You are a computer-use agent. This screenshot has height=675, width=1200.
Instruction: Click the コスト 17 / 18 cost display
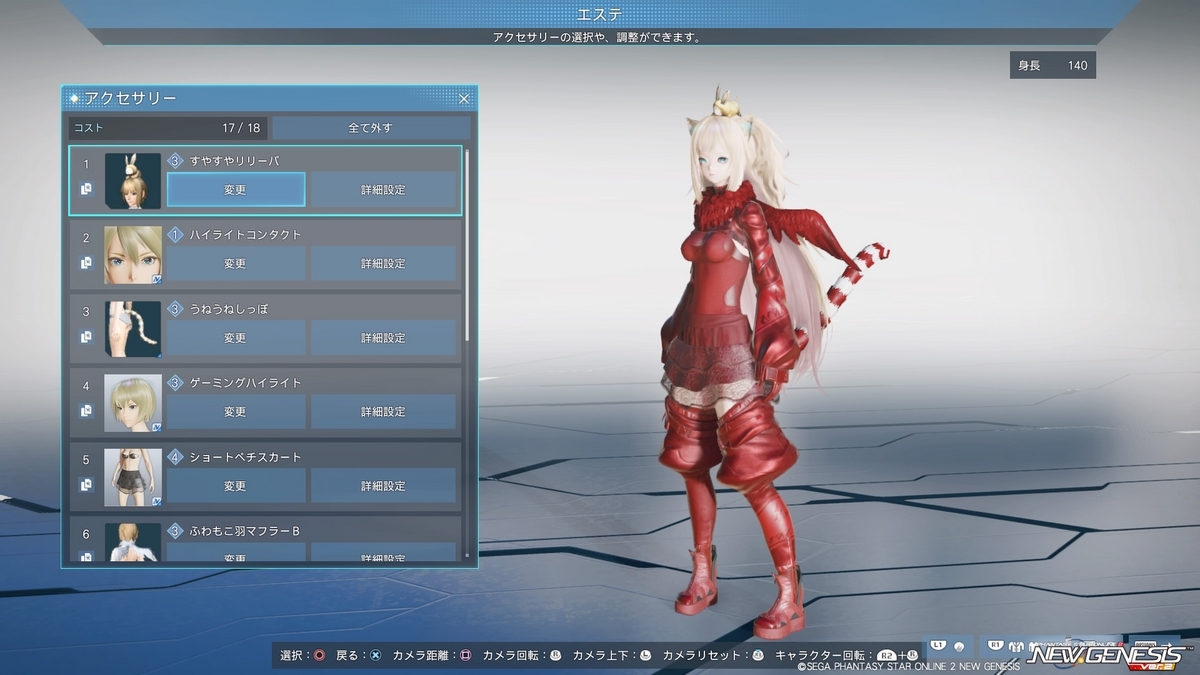coord(167,128)
